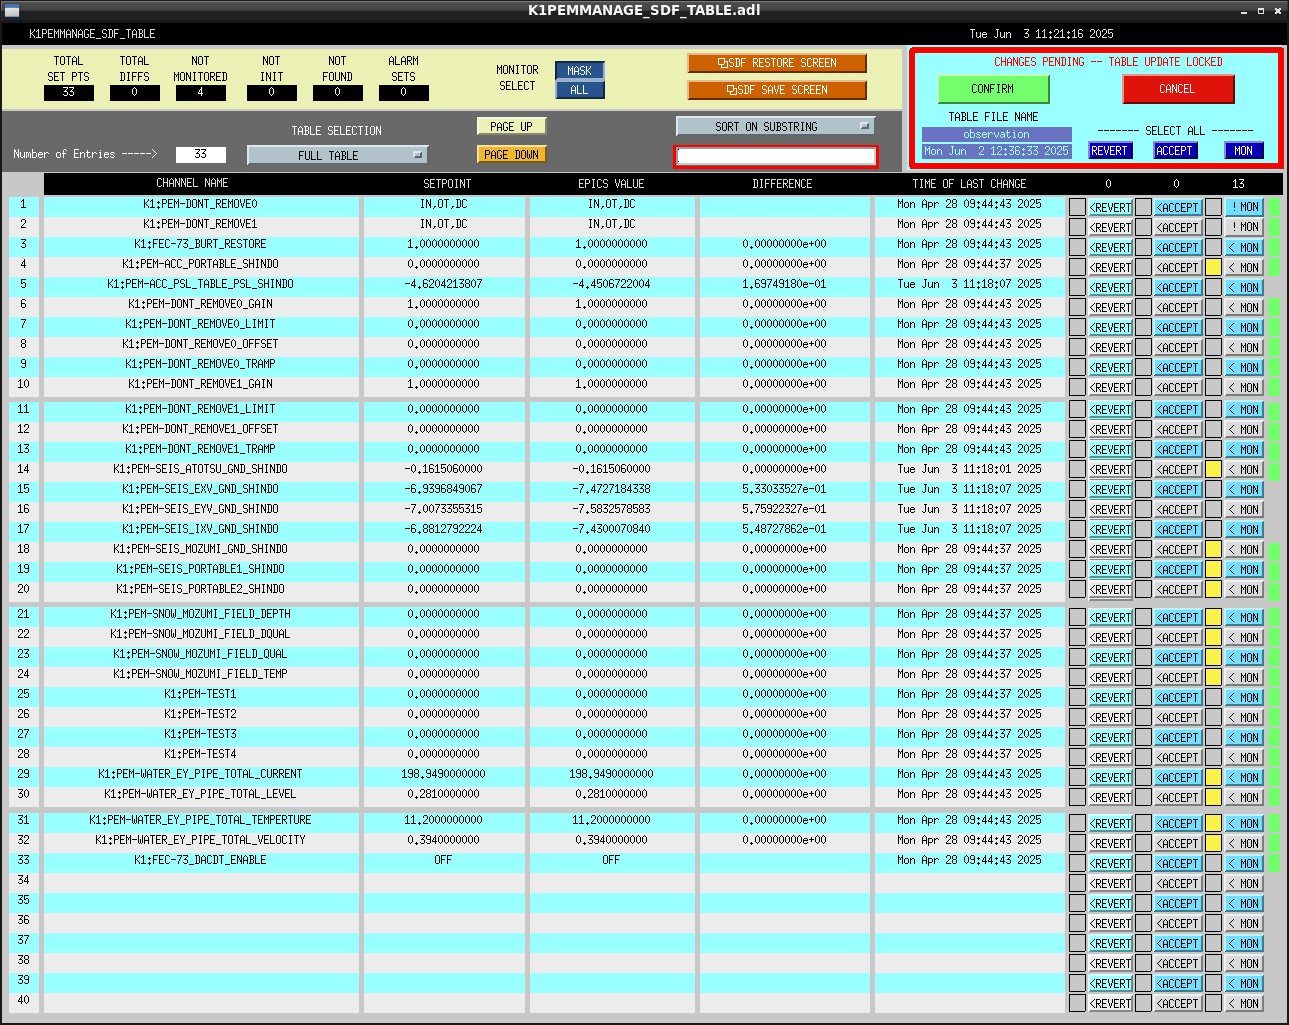Image resolution: width=1289 pixels, height=1025 pixels.
Task: Revert K1:PEM-WATER_EY_PIPE_TOTAL_CURRENT row
Action: click(1110, 777)
